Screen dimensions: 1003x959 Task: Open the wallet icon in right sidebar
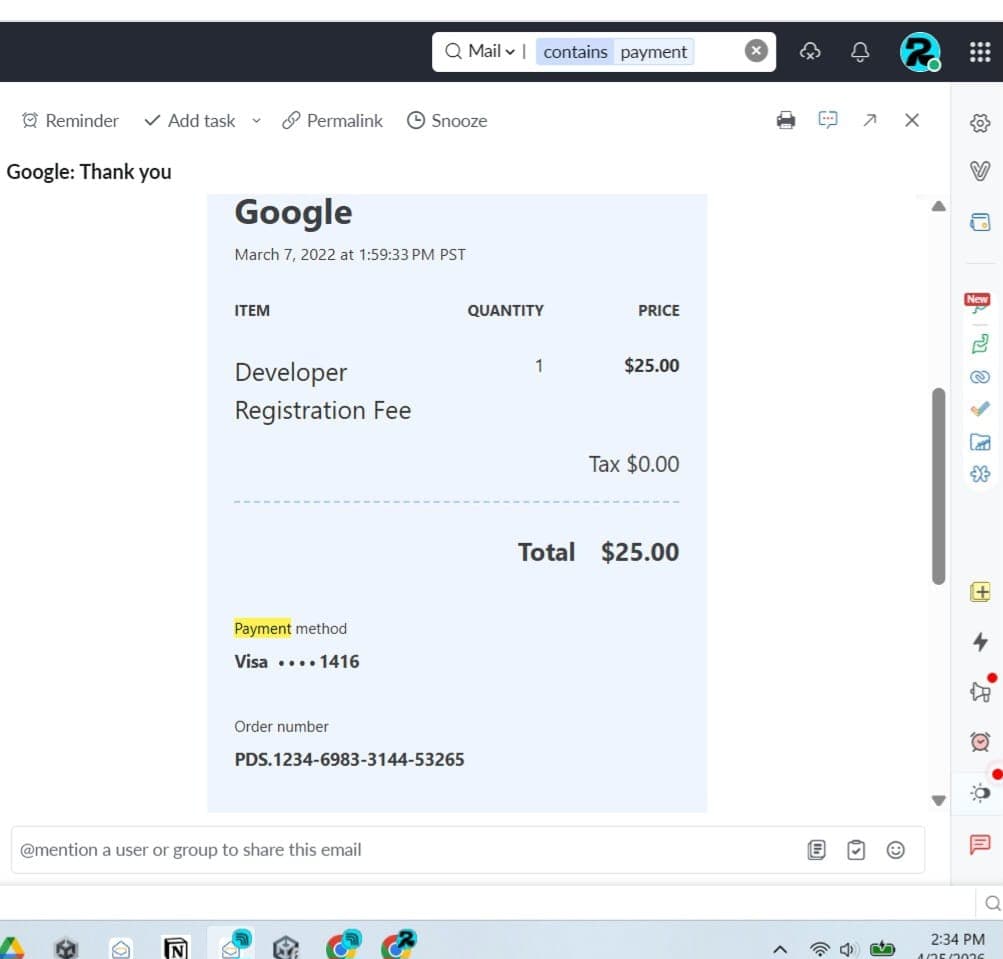pyautogui.click(x=980, y=222)
